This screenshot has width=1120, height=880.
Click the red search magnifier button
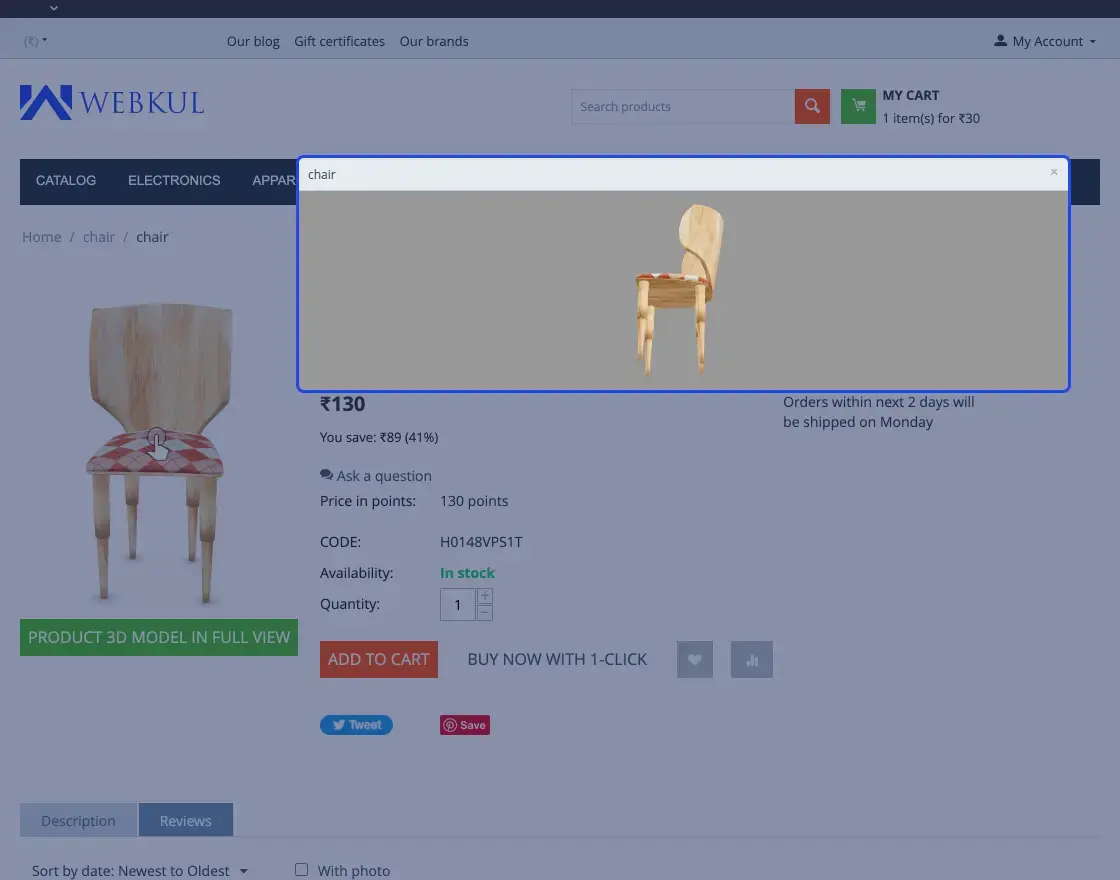coord(812,106)
